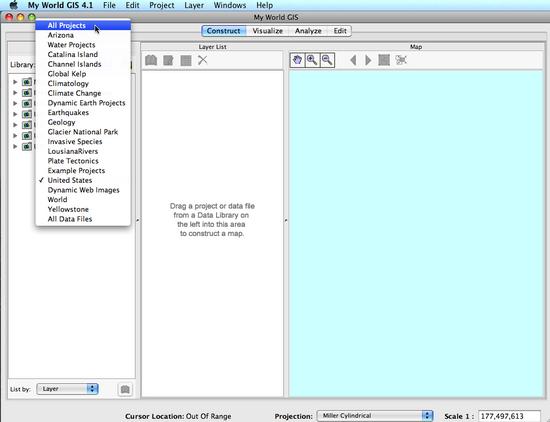Switch to the Visualize tab
550x422 pixels.
[267, 31]
